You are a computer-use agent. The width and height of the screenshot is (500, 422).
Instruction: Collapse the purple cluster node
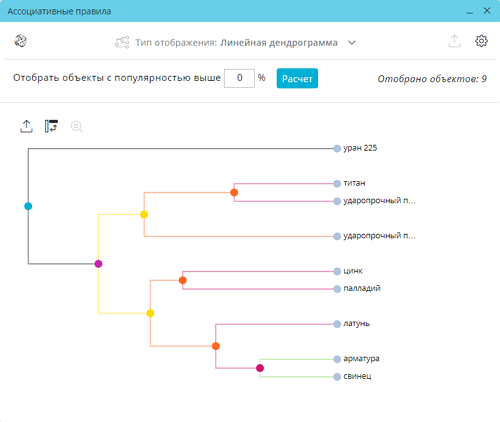(x=98, y=264)
